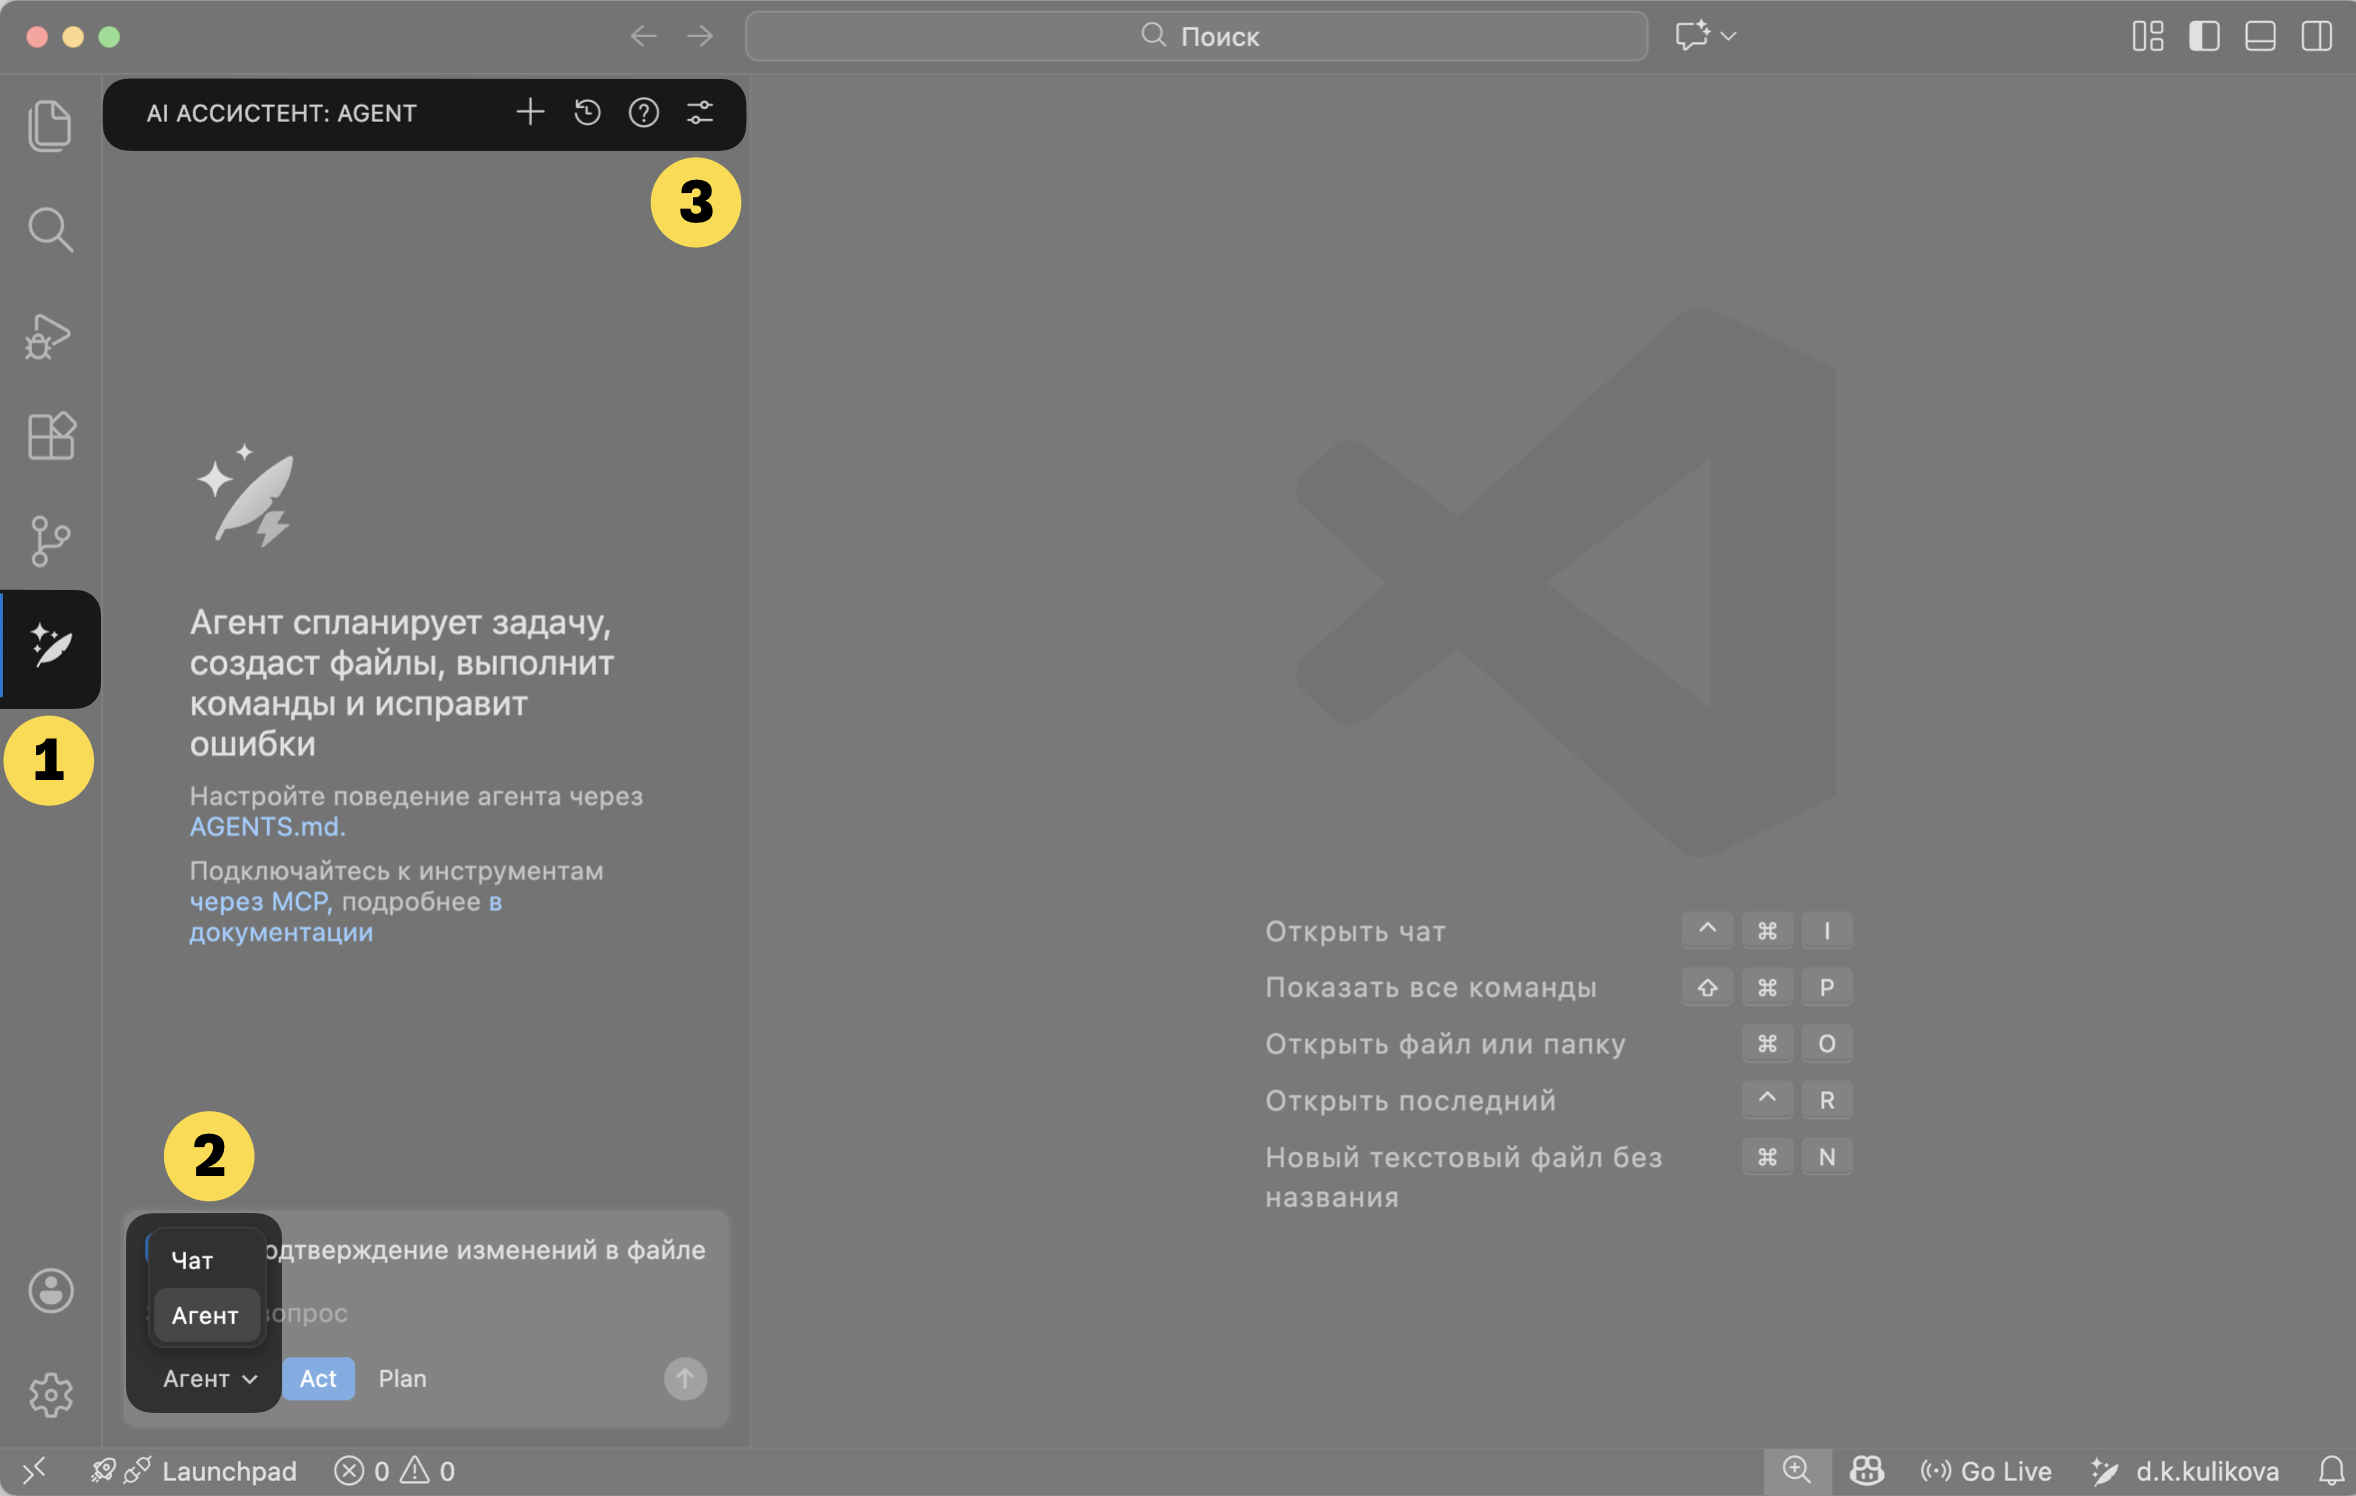2356x1496 pixels.
Task: Open the AGENTS.md. link
Action: pyautogui.click(x=267, y=827)
